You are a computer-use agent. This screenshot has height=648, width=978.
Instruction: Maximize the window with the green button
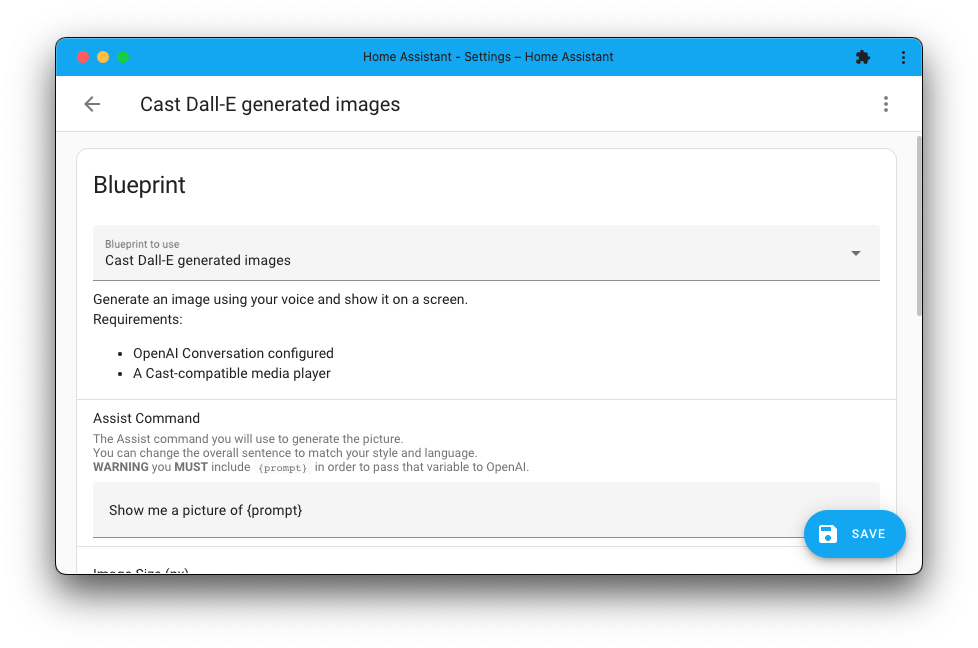click(123, 57)
